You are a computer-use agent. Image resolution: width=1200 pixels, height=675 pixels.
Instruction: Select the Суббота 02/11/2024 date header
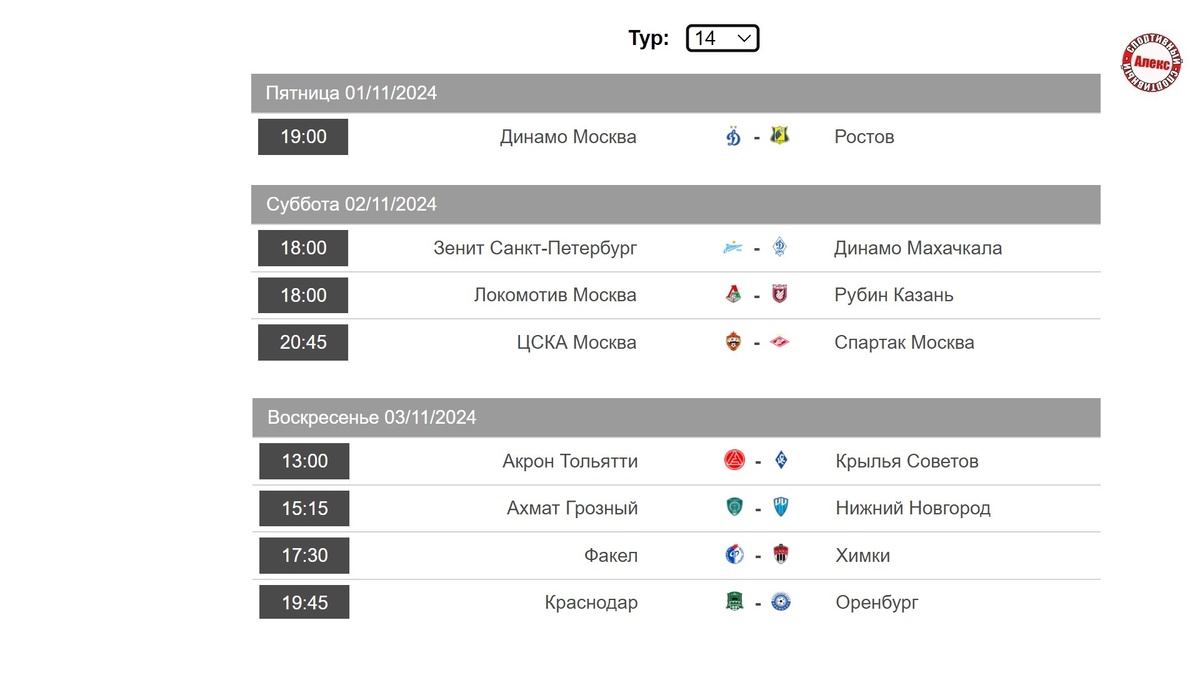tap(351, 204)
